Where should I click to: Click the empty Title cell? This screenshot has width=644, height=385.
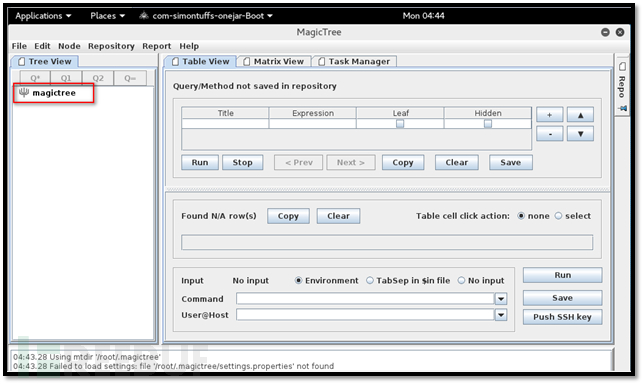click(225, 124)
